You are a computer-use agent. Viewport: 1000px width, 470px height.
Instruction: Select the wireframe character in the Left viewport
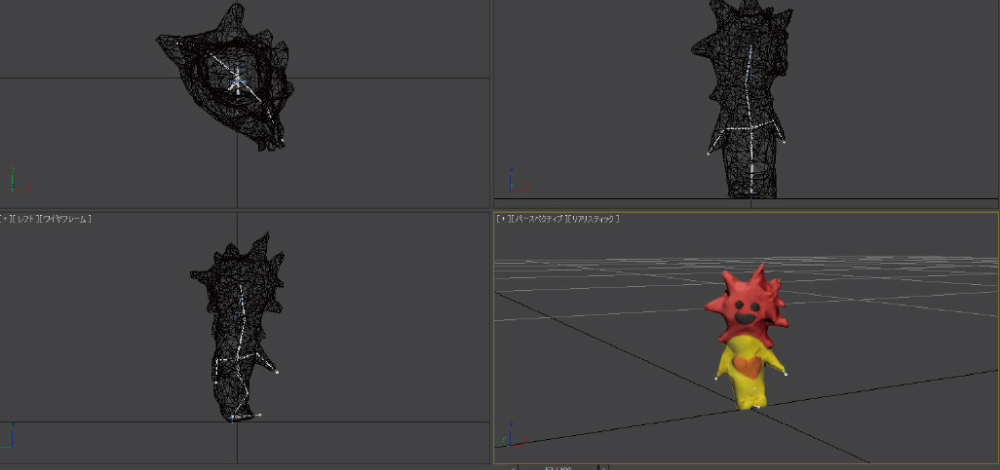point(239,327)
